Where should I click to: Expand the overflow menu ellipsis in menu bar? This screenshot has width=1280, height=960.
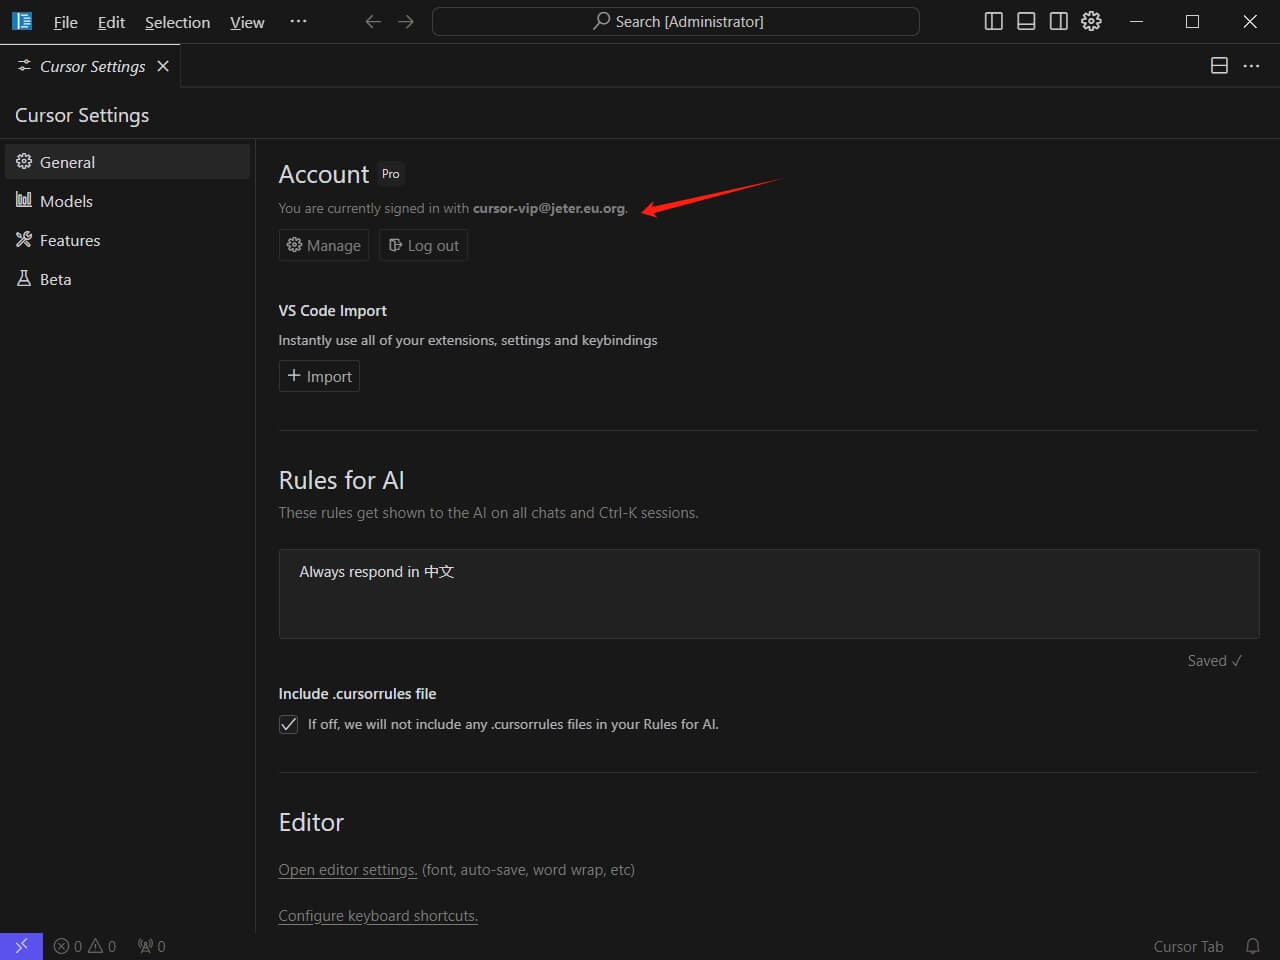tap(298, 21)
